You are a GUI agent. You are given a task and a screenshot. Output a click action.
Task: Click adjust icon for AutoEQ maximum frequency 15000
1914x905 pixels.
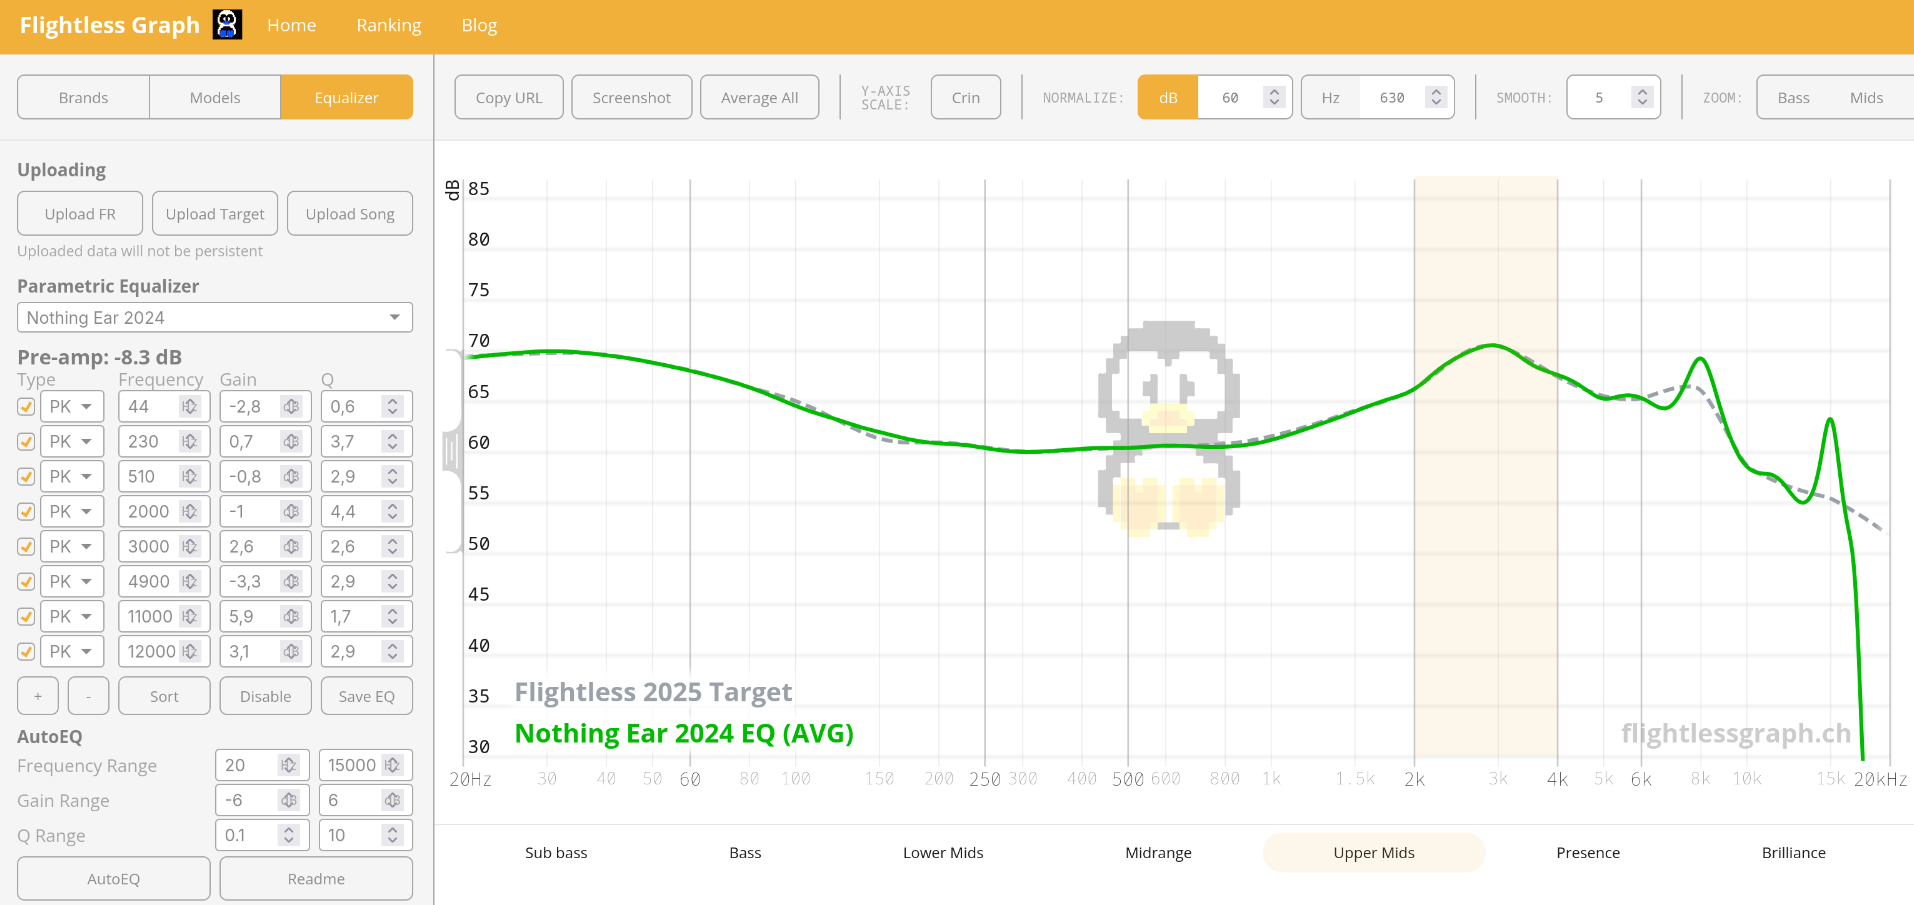pos(392,765)
